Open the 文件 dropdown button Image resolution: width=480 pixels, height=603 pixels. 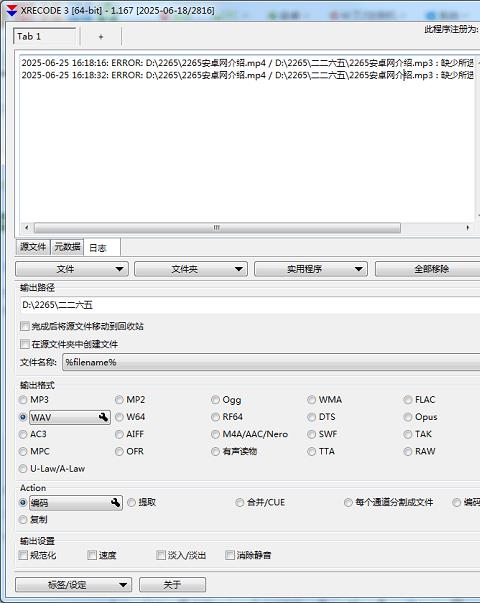click(x=72, y=269)
